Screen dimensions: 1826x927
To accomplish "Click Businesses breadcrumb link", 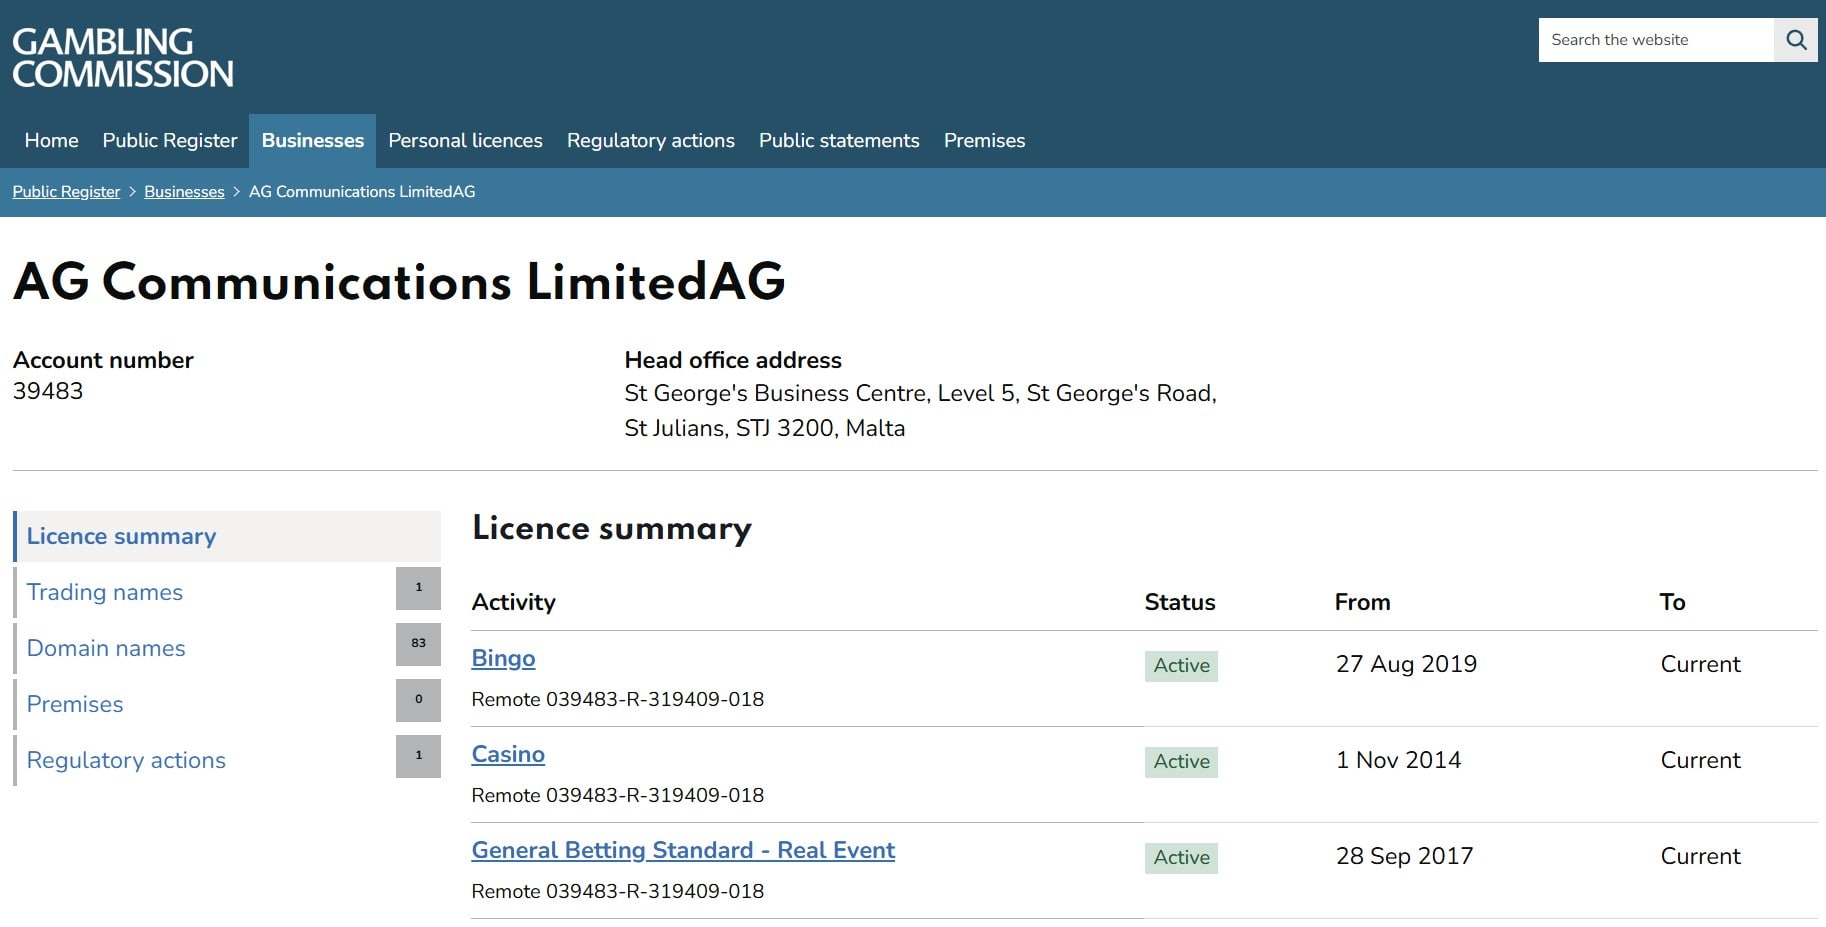I will click(x=184, y=192).
